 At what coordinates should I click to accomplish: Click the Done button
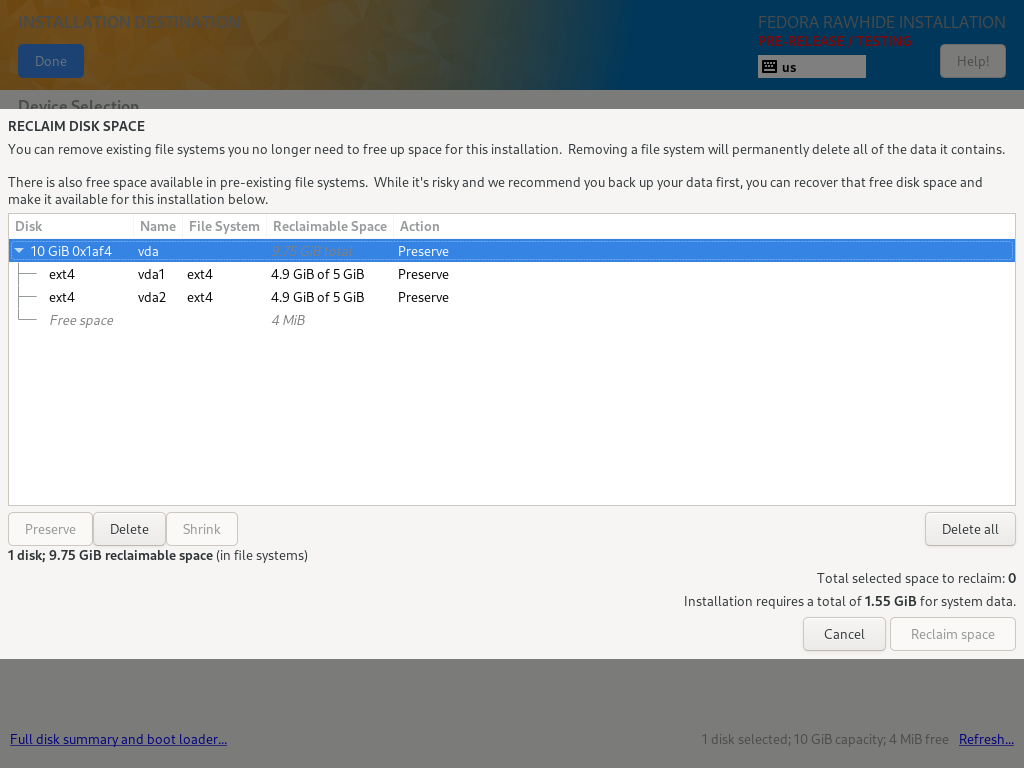point(51,61)
